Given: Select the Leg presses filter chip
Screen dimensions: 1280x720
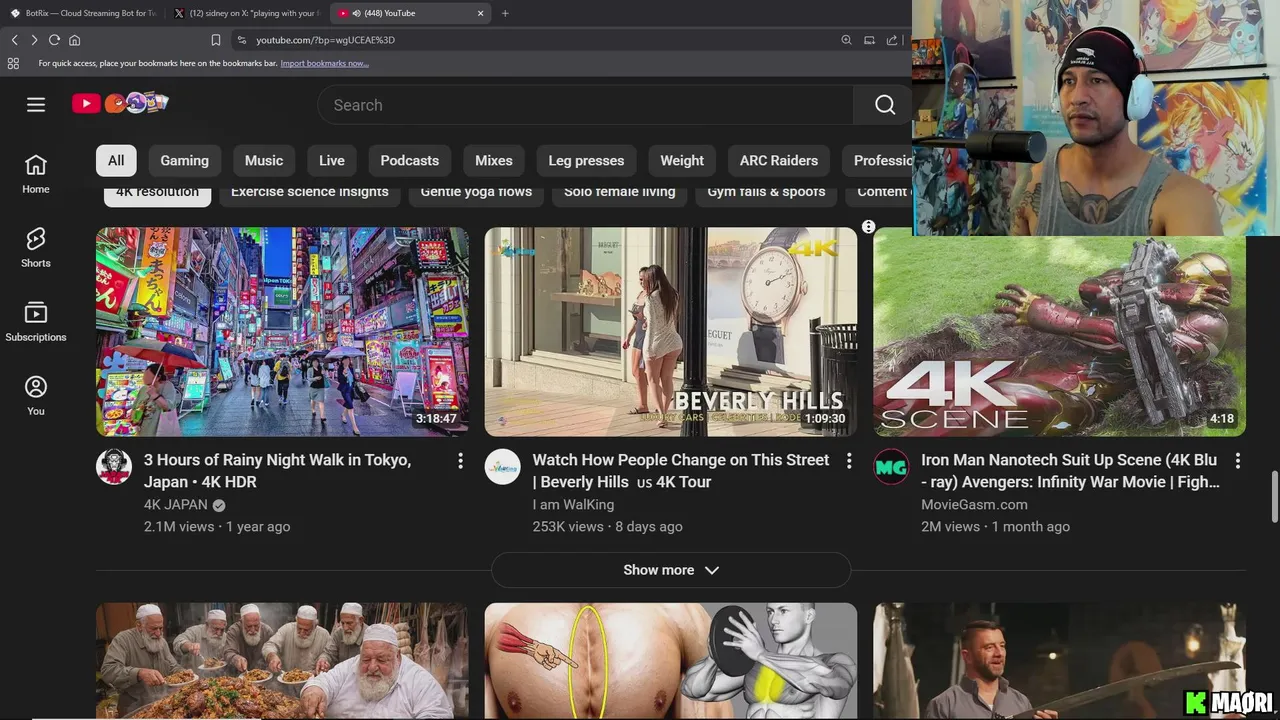Looking at the screenshot, I should tap(586, 160).
